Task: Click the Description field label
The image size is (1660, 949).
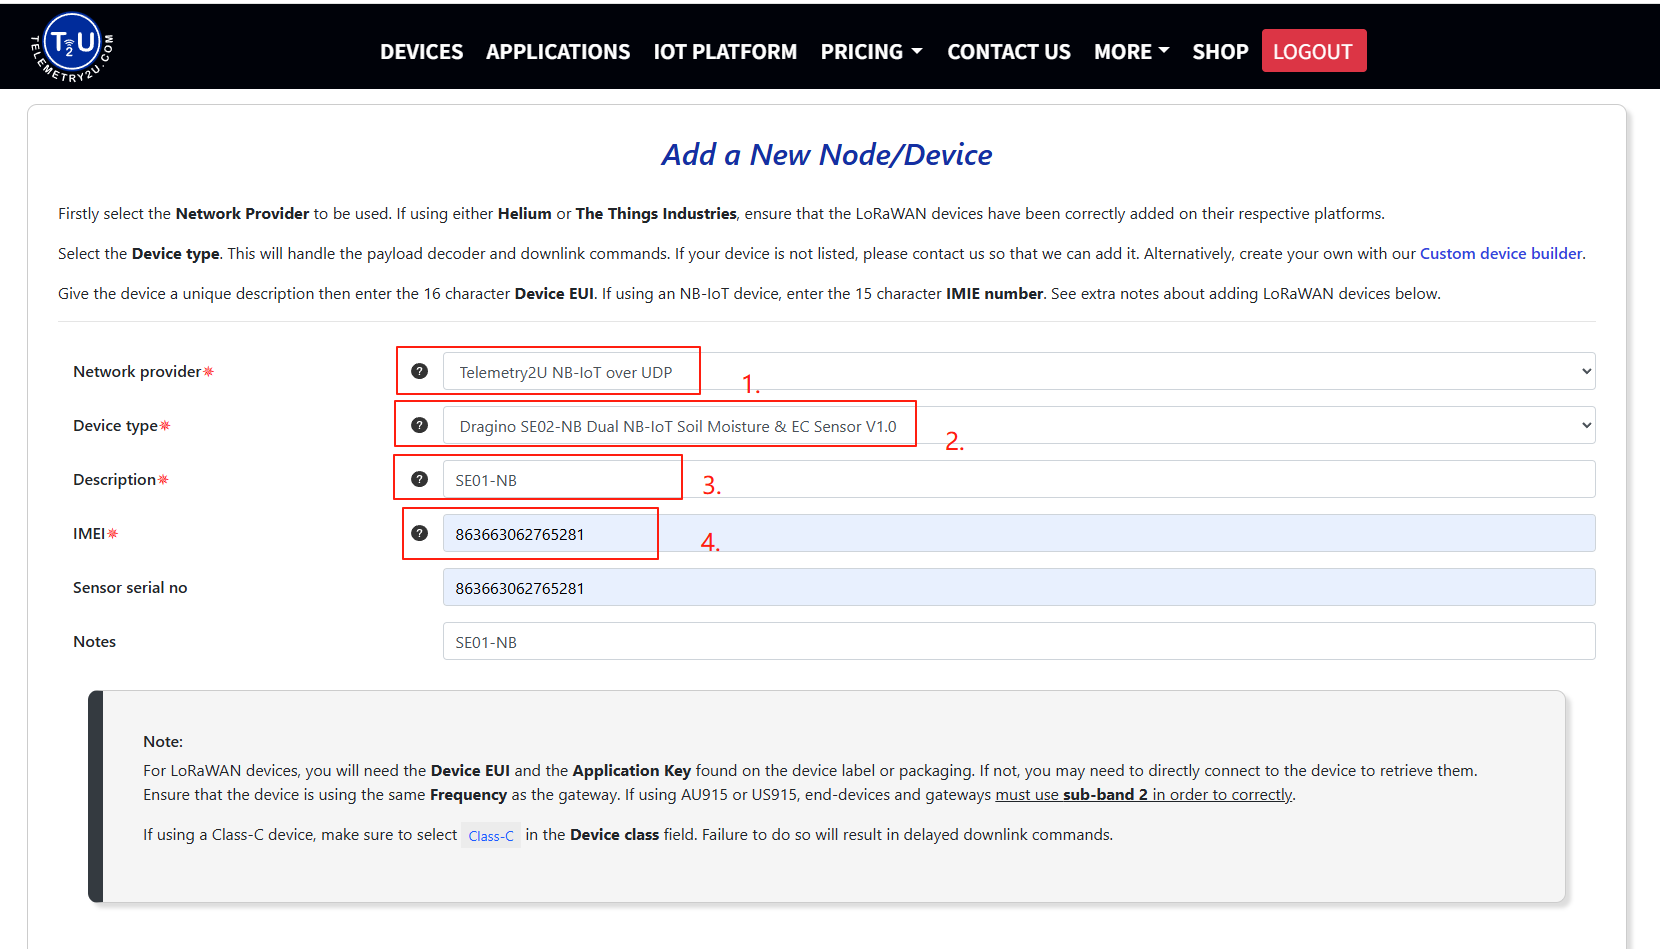Action: click(114, 480)
